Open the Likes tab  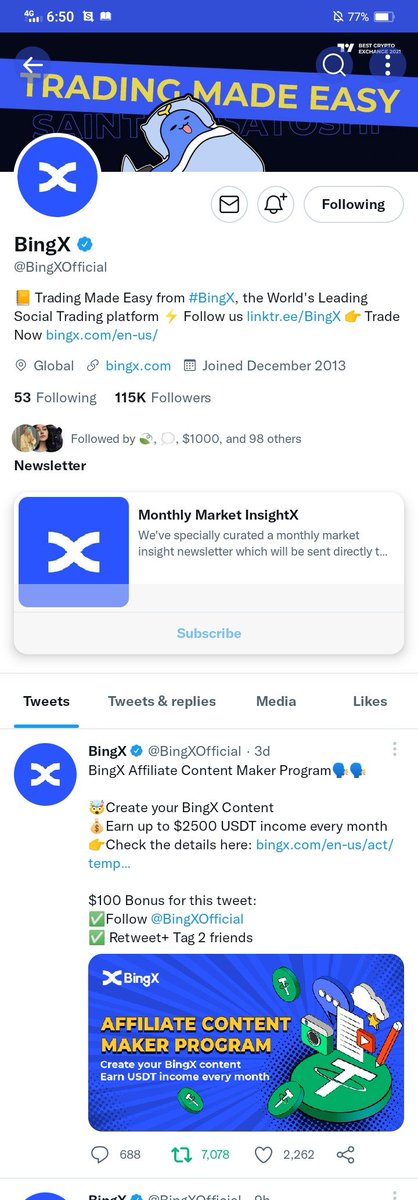click(x=370, y=701)
